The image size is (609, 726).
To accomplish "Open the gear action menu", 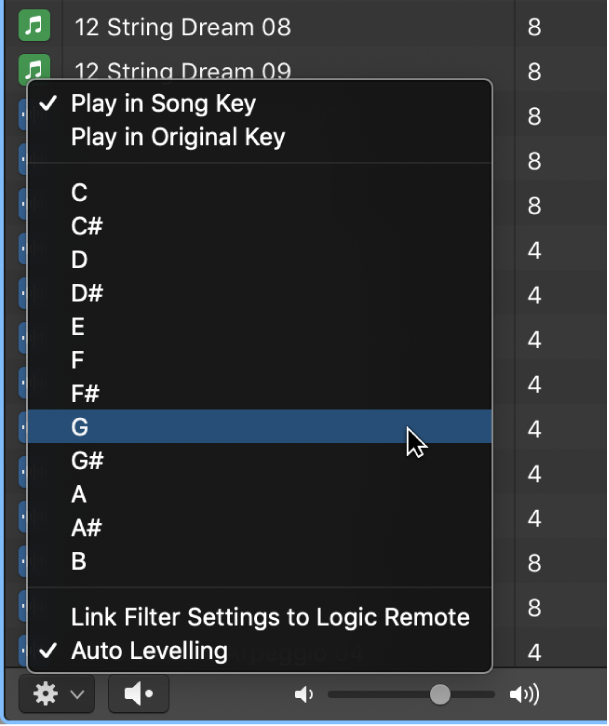I will (x=45, y=694).
